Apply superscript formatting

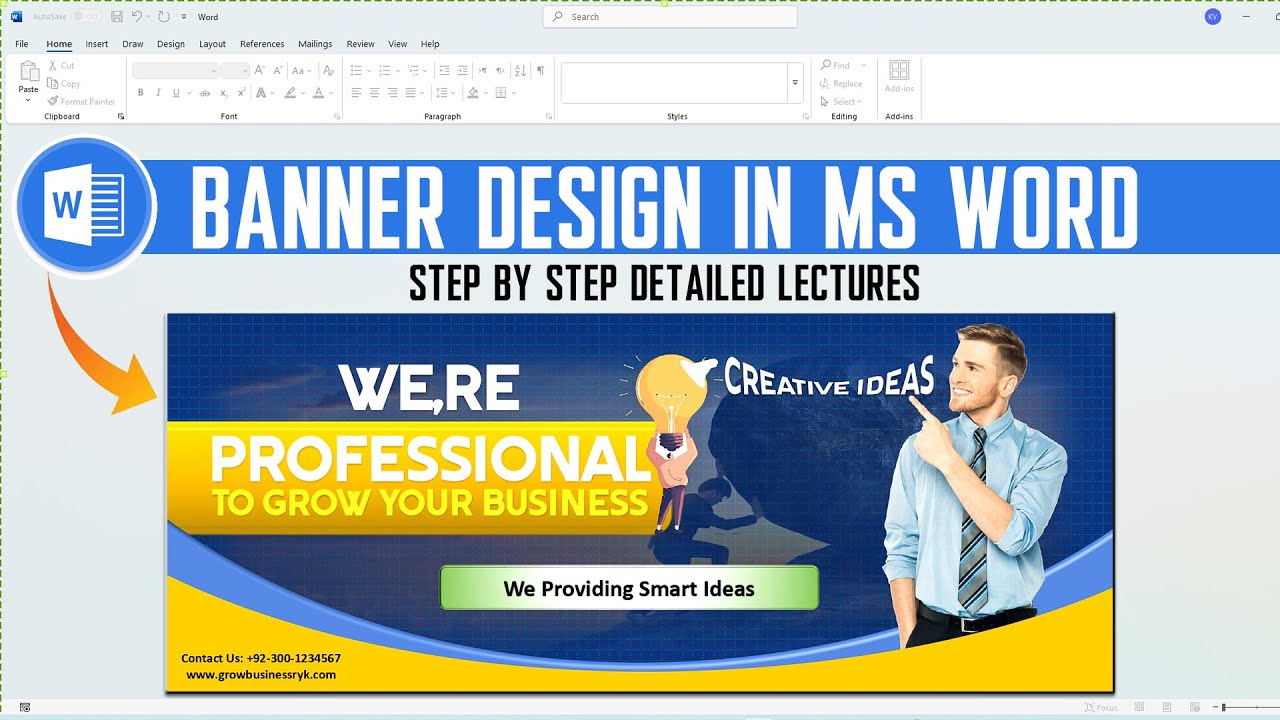pos(241,93)
